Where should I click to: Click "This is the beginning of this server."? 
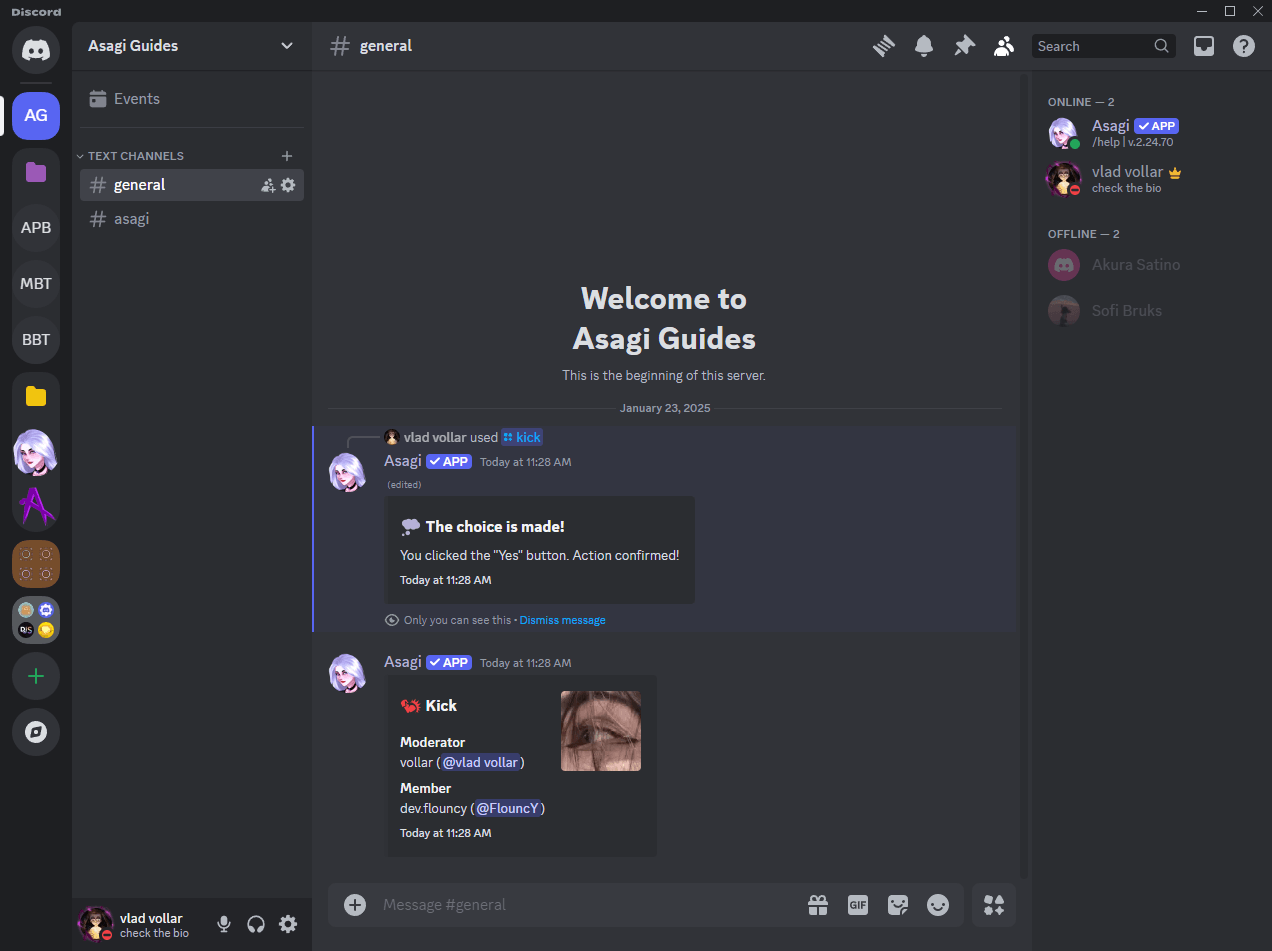click(664, 376)
